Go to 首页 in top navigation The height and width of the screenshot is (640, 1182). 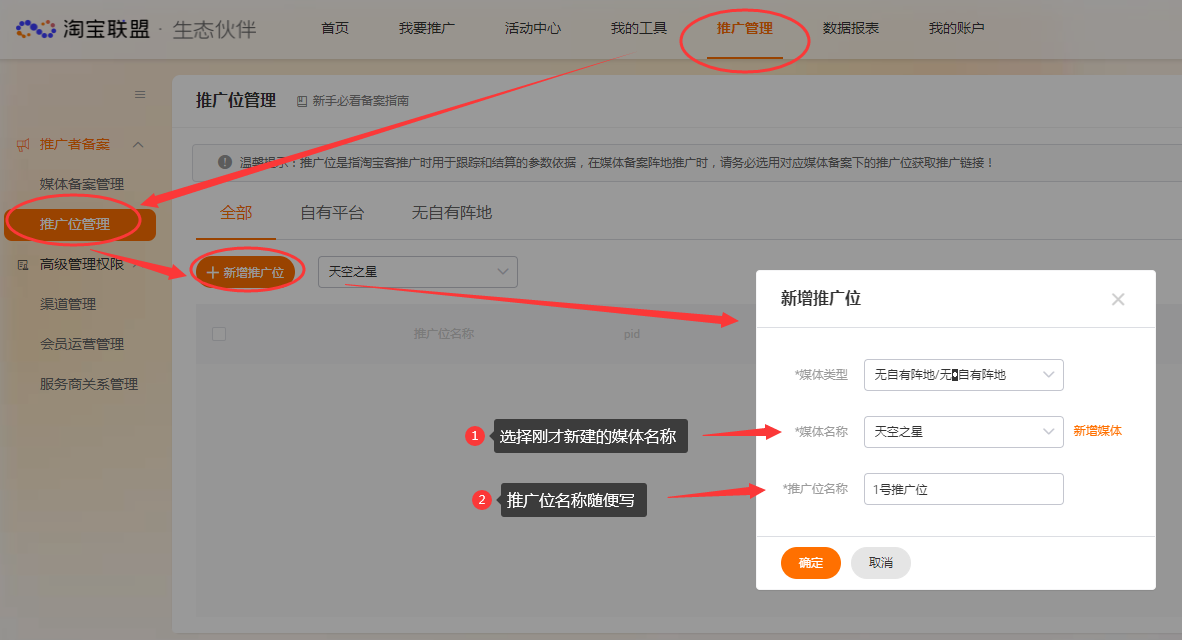(x=335, y=29)
